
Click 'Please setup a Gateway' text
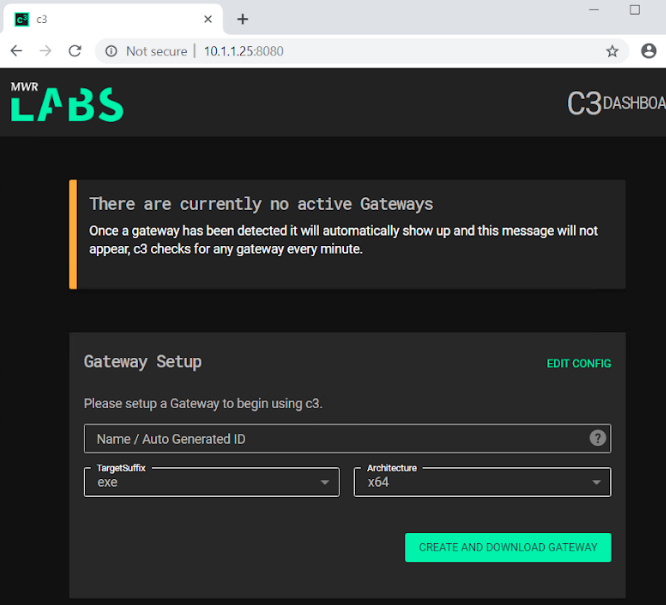click(203, 403)
